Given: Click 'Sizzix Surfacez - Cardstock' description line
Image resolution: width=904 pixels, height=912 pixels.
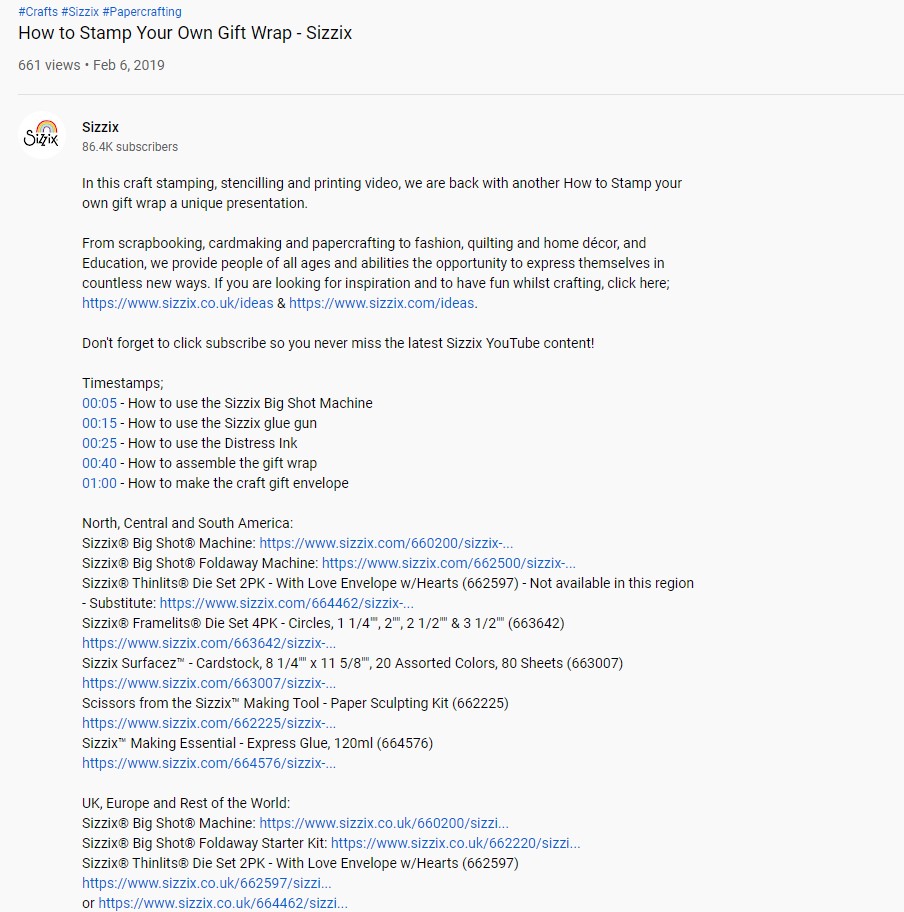Looking at the screenshot, I should click(x=353, y=663).
